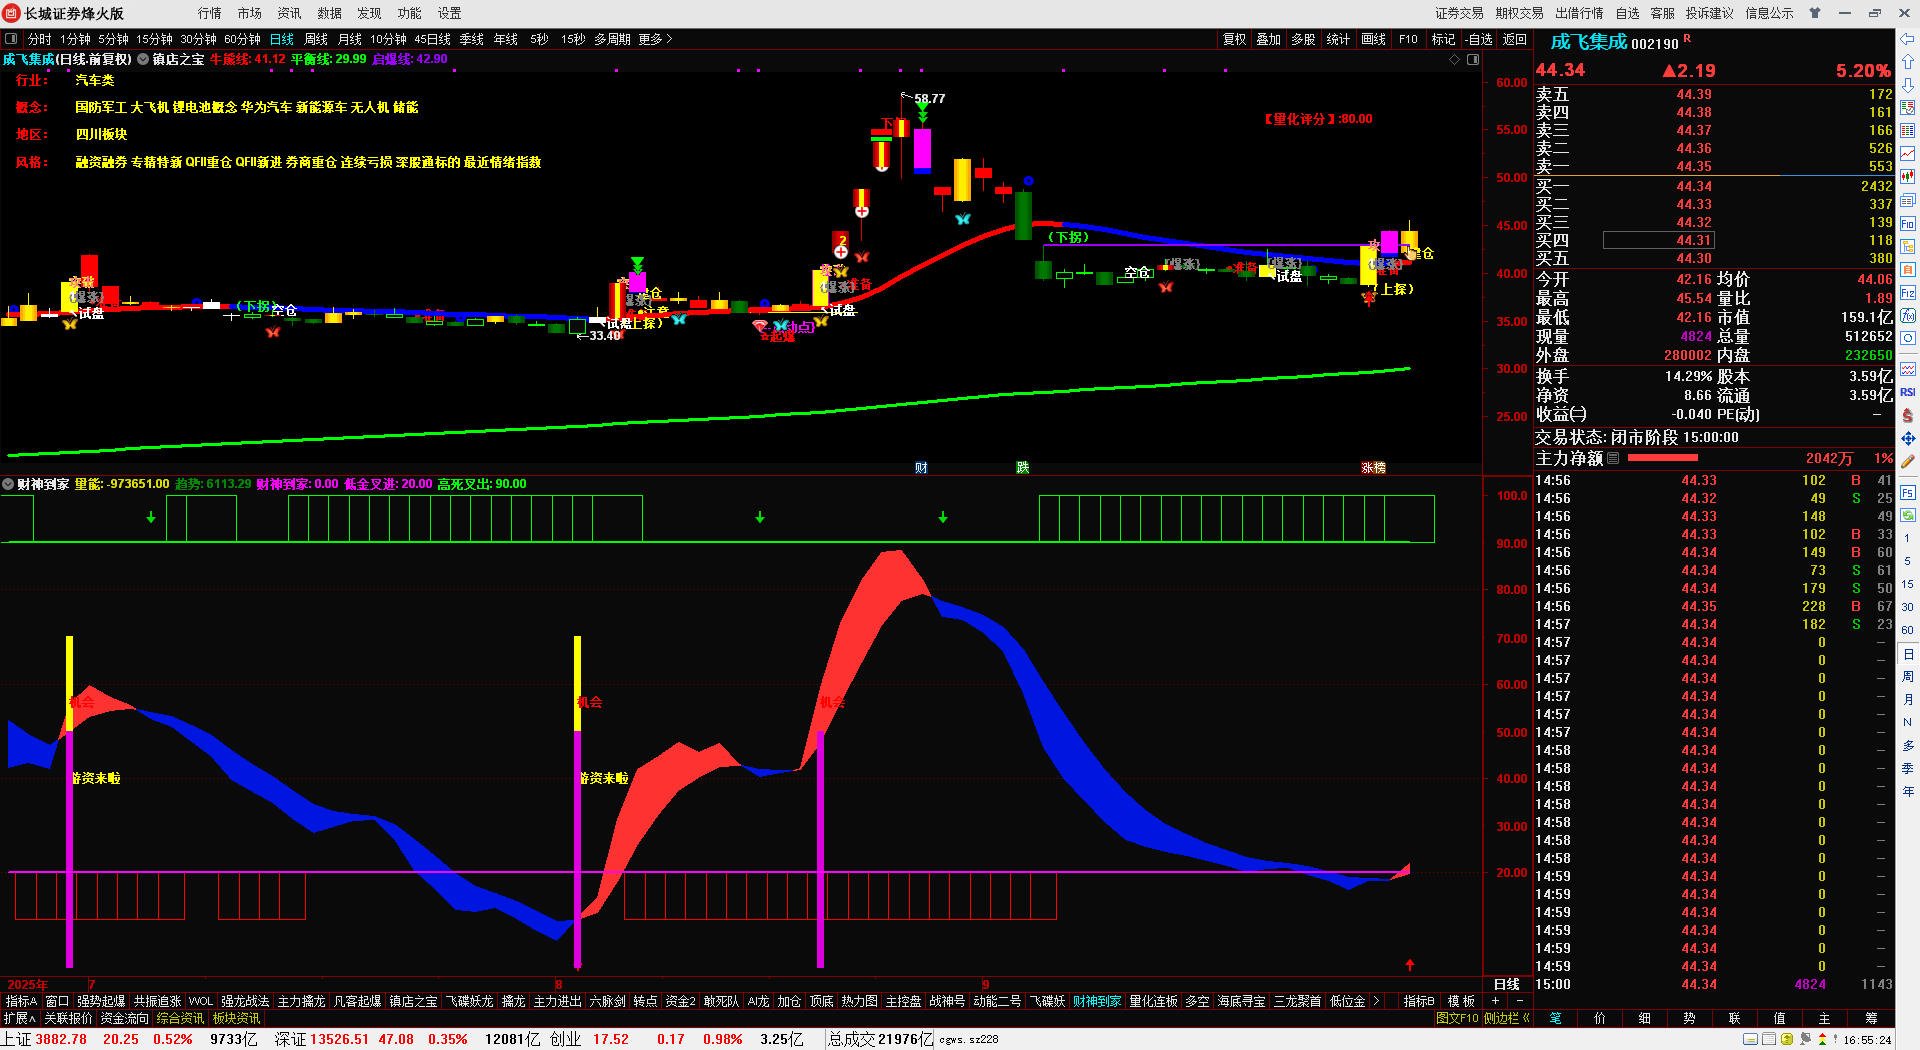Viewport: 1920px width, 1050px height.
Task: Select the 强龙战法 indicator tab
Action: [x=245, y=1001]
